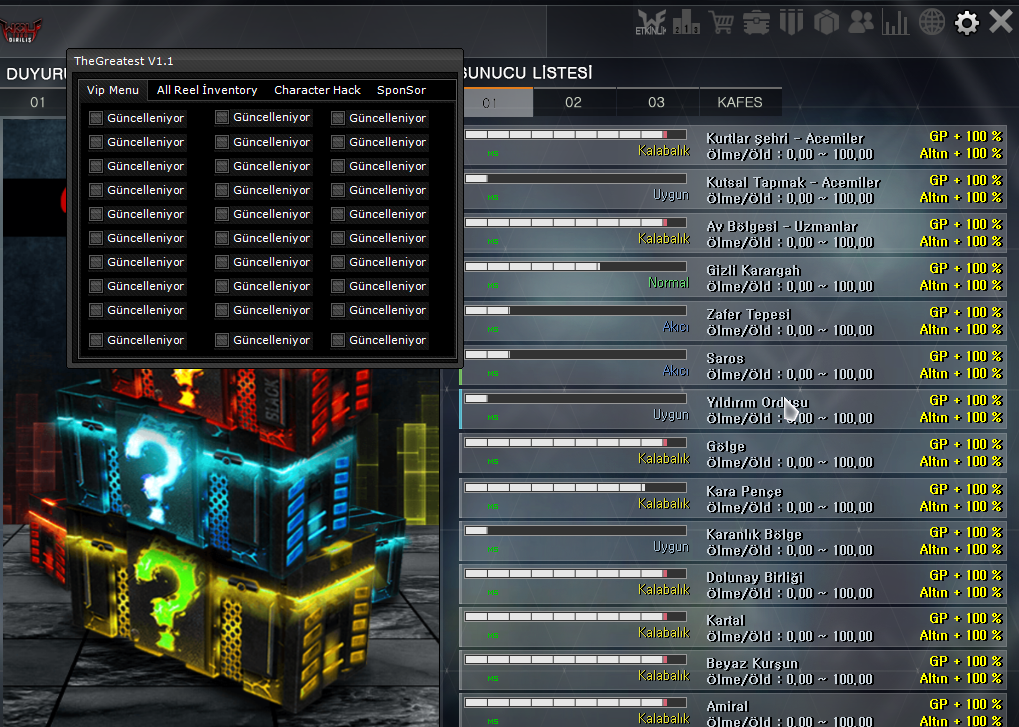Click the TheGreatest V1.1 title bar
Image resolution: width=1019 pixels, height=727 pixels.
[264, 61]
